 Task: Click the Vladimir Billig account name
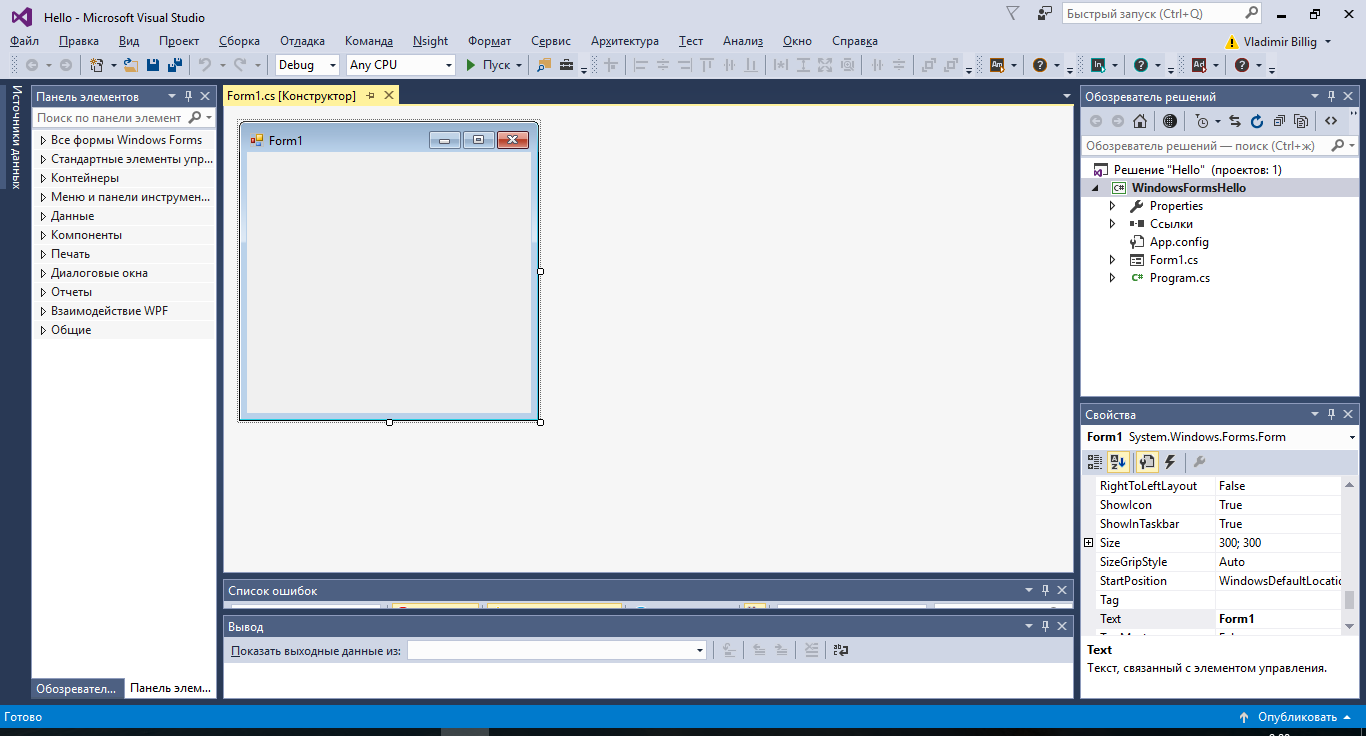1281,42
